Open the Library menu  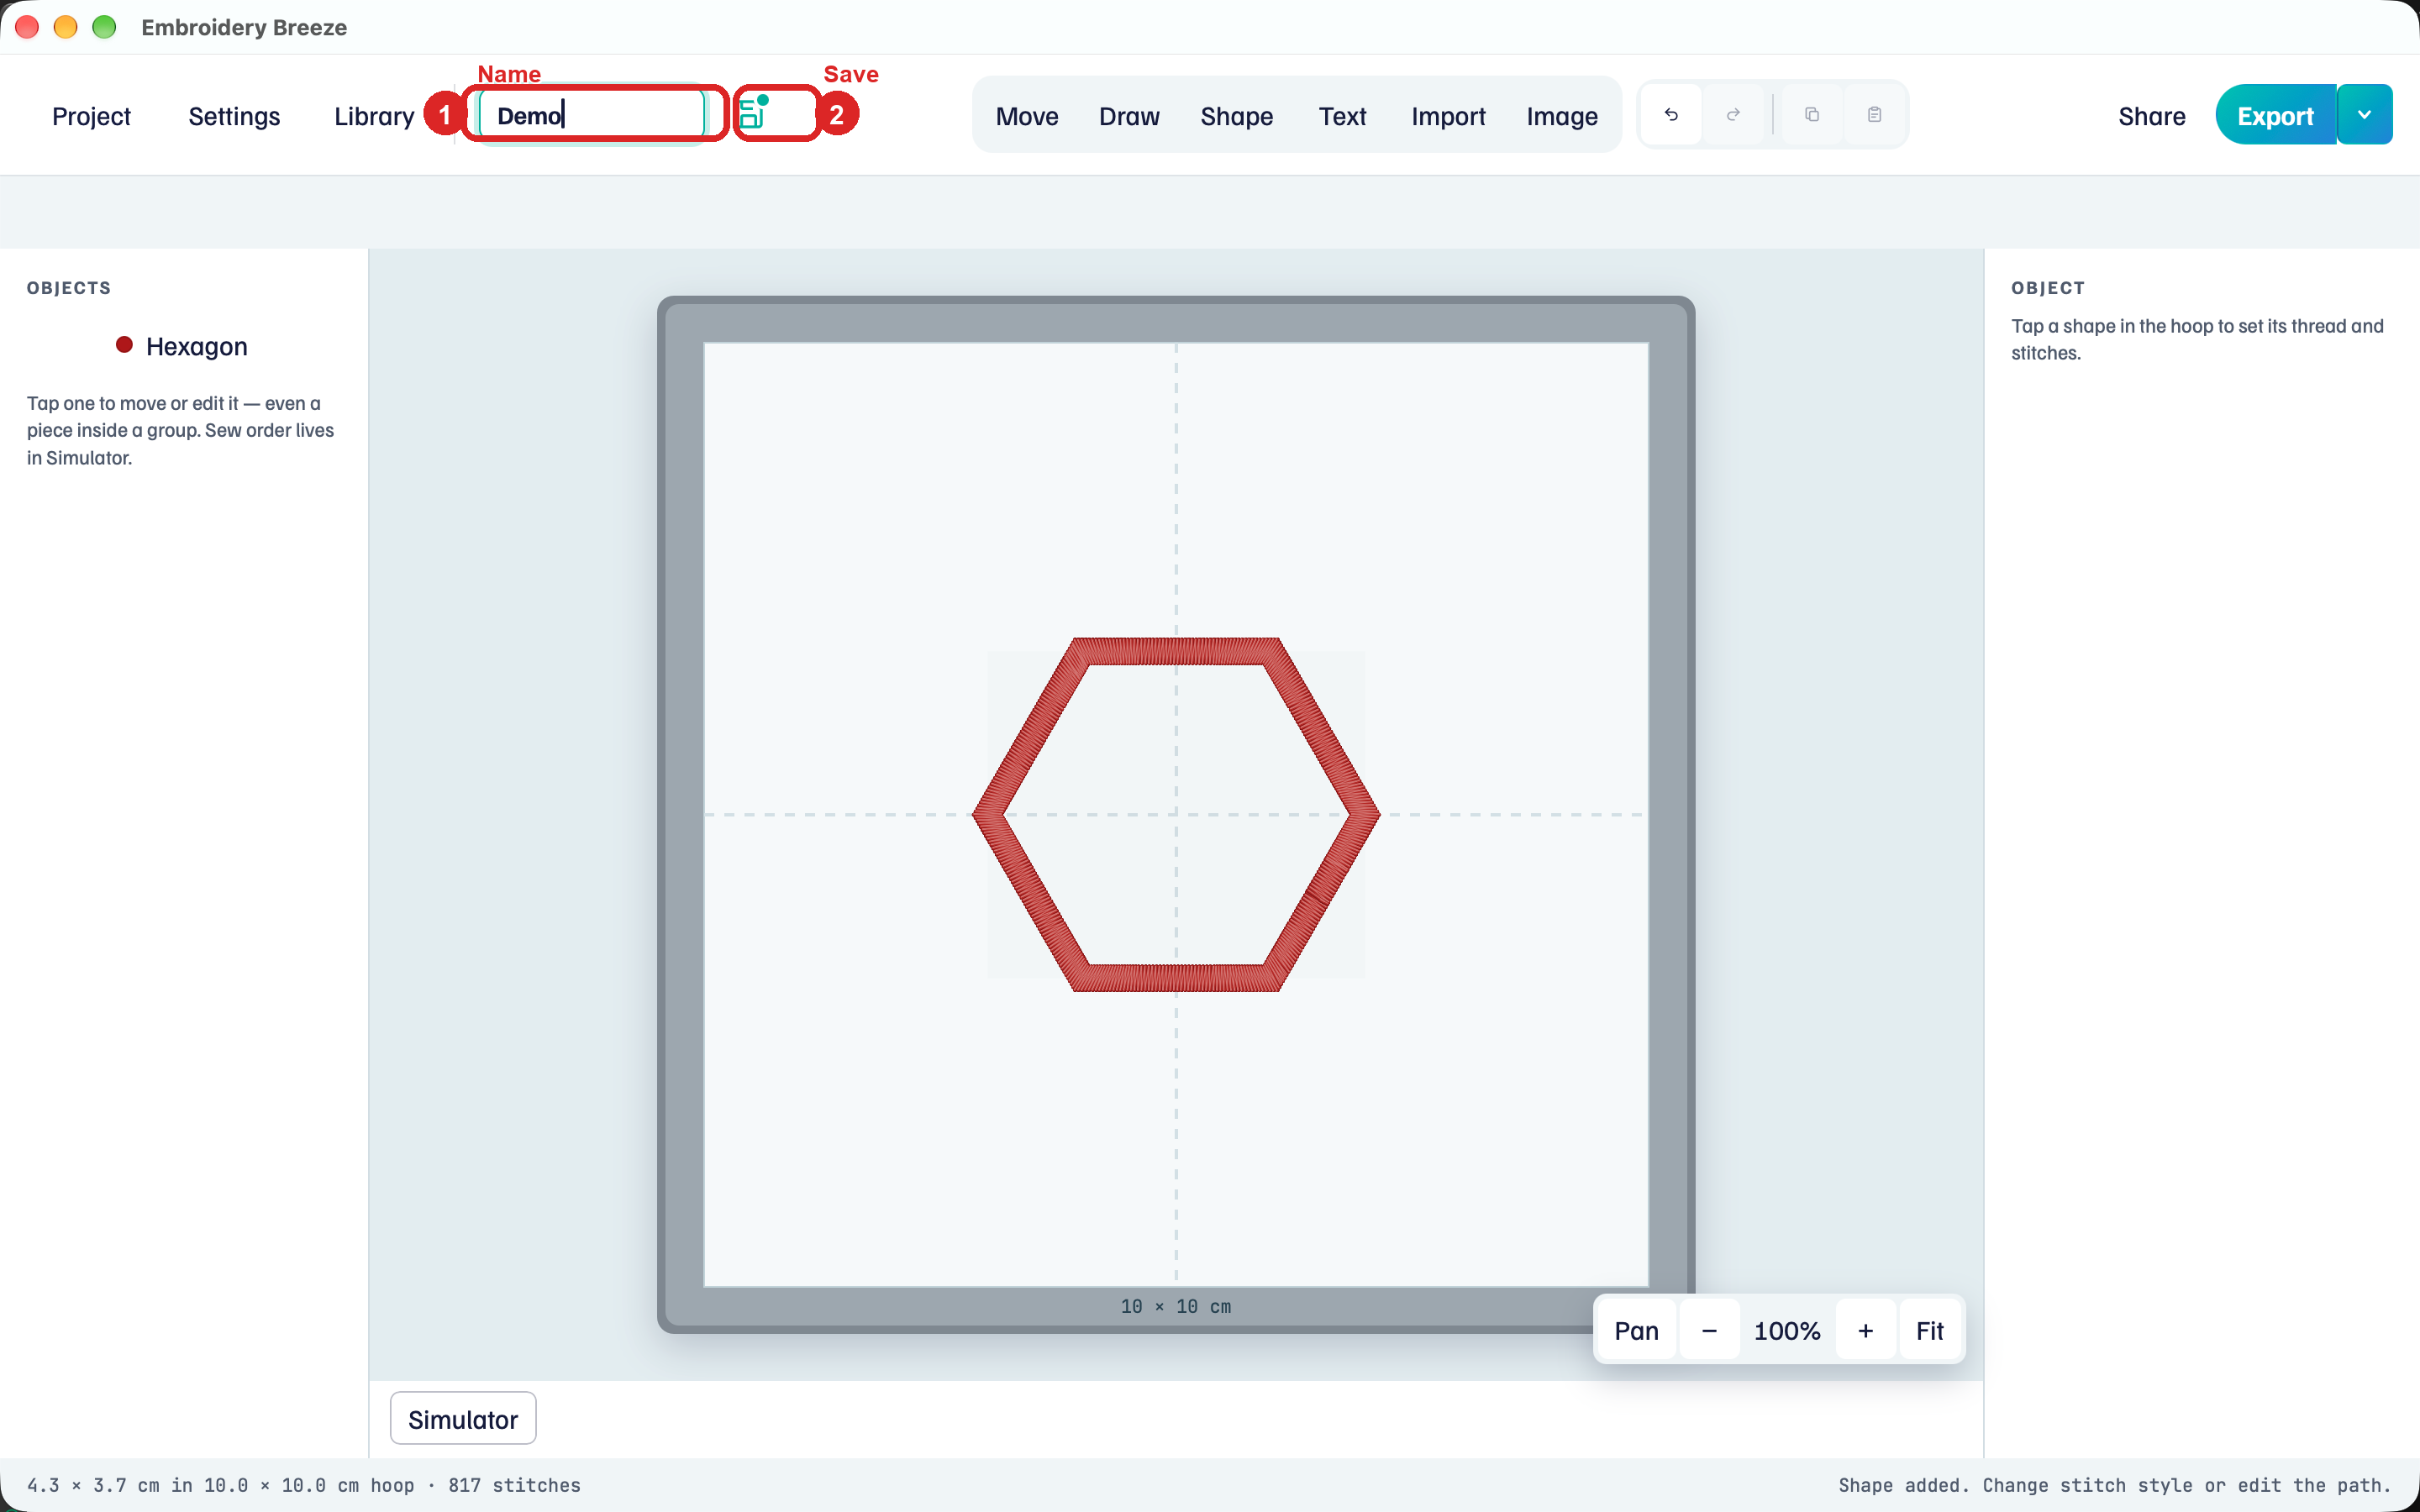point(374,116)
